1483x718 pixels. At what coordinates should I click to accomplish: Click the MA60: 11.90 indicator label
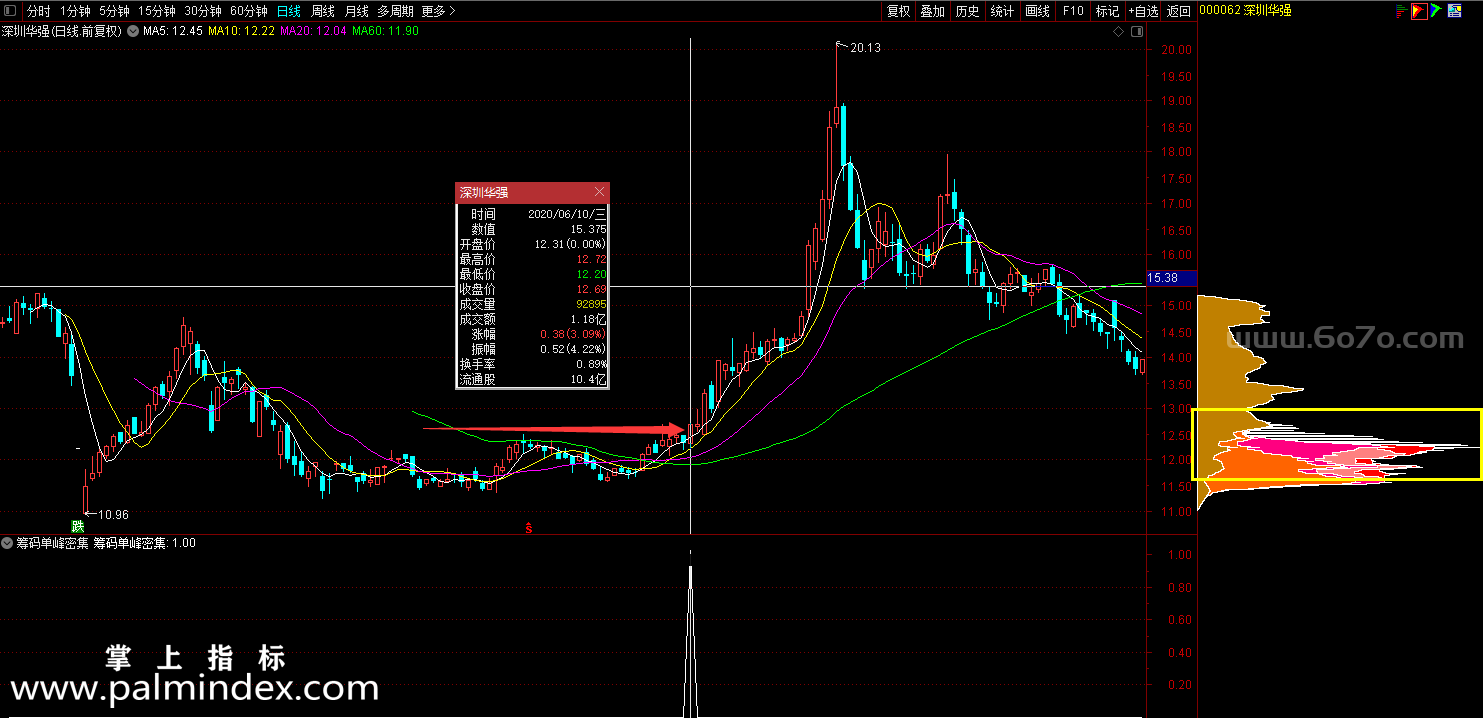[x=385, y=31]
